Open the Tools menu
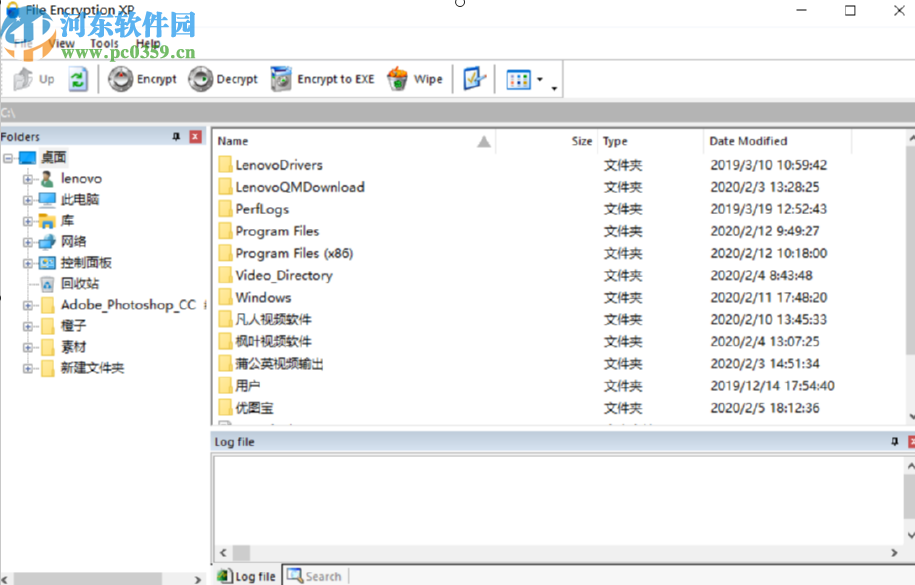Viewport: 915px width, 585px height. 103,43
